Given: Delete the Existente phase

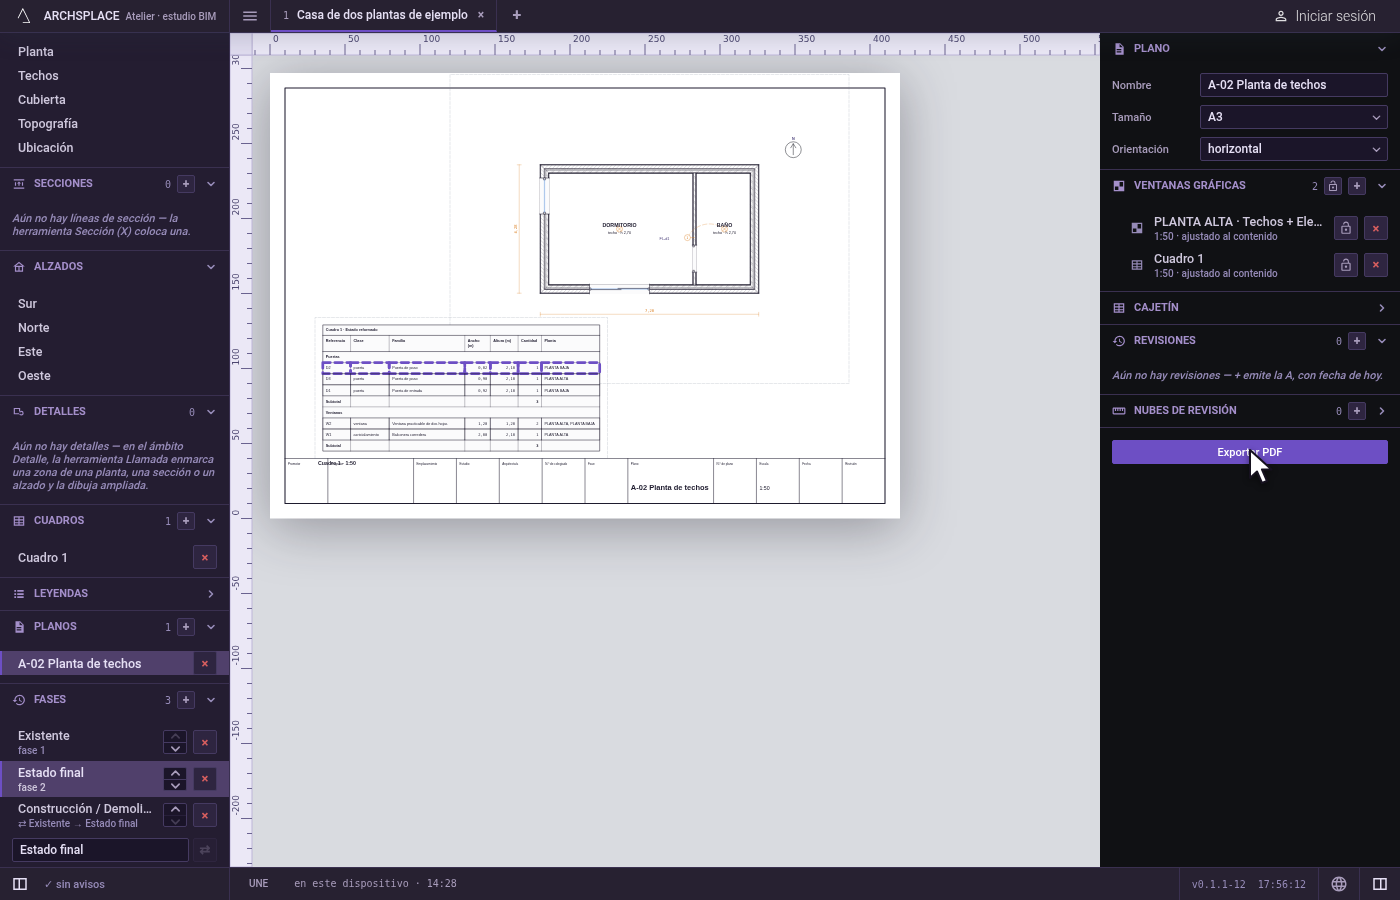Looking at the screenshot, I should (x=205, y=742).
